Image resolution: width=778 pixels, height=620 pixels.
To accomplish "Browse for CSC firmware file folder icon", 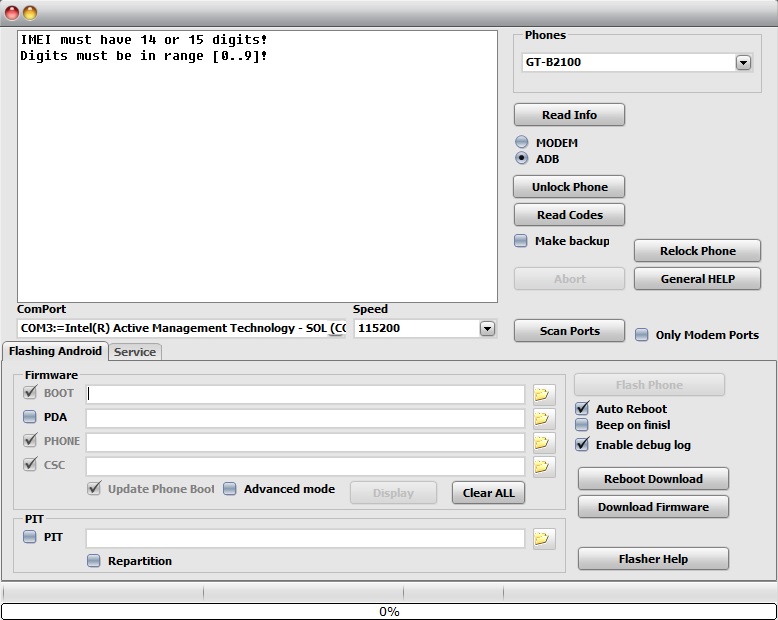I will (544, 466).
